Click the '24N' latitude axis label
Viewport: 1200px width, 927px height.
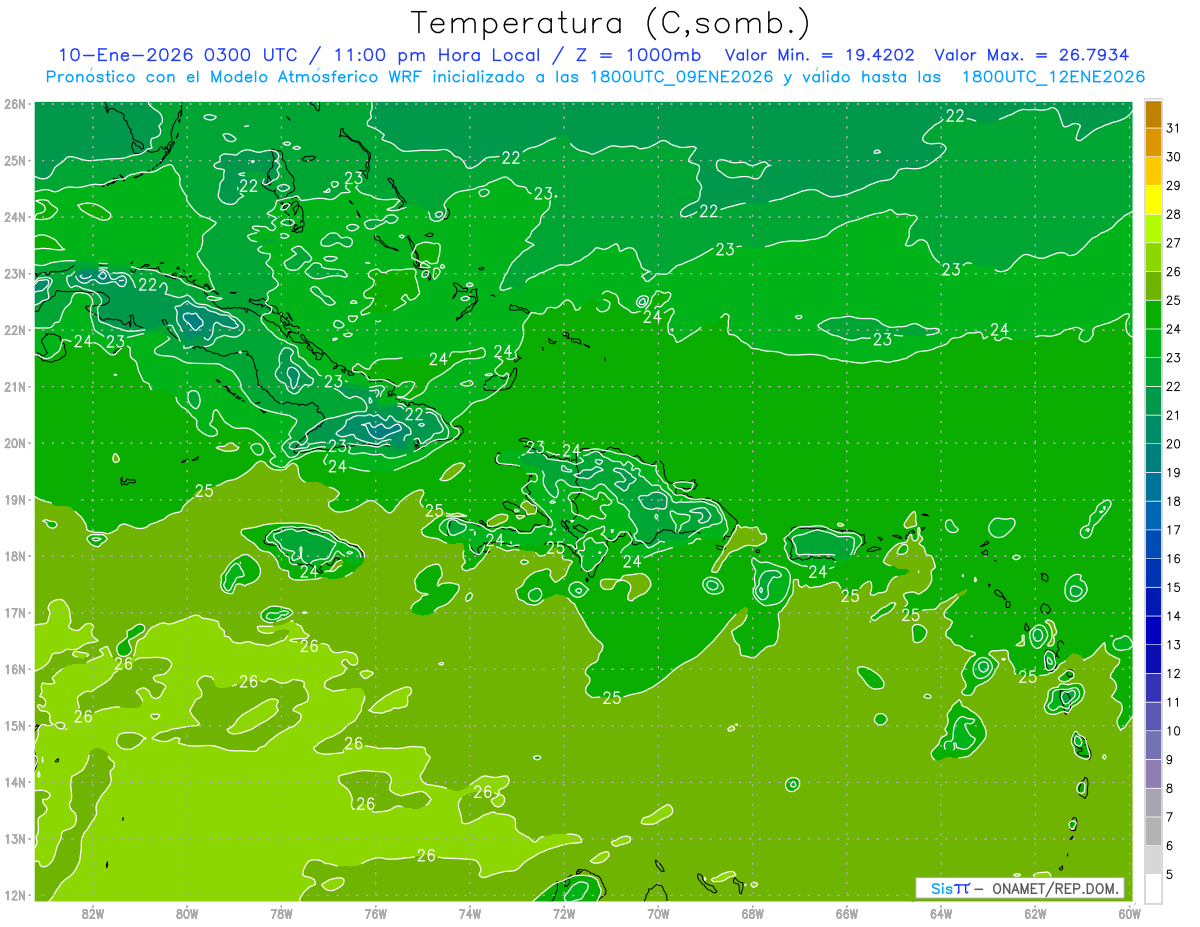(16, 217)
